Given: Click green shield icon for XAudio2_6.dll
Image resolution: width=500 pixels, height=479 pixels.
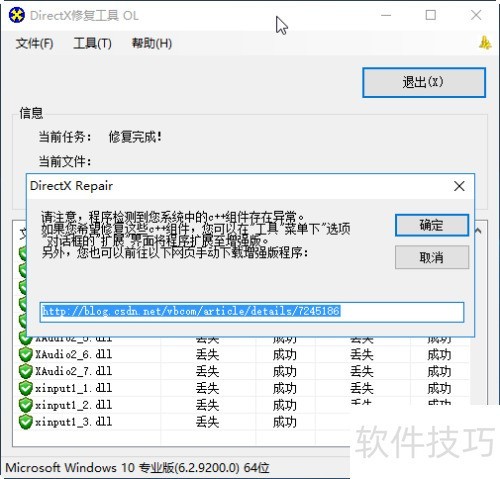Looking at the screenshot, I should pos(25,354).
